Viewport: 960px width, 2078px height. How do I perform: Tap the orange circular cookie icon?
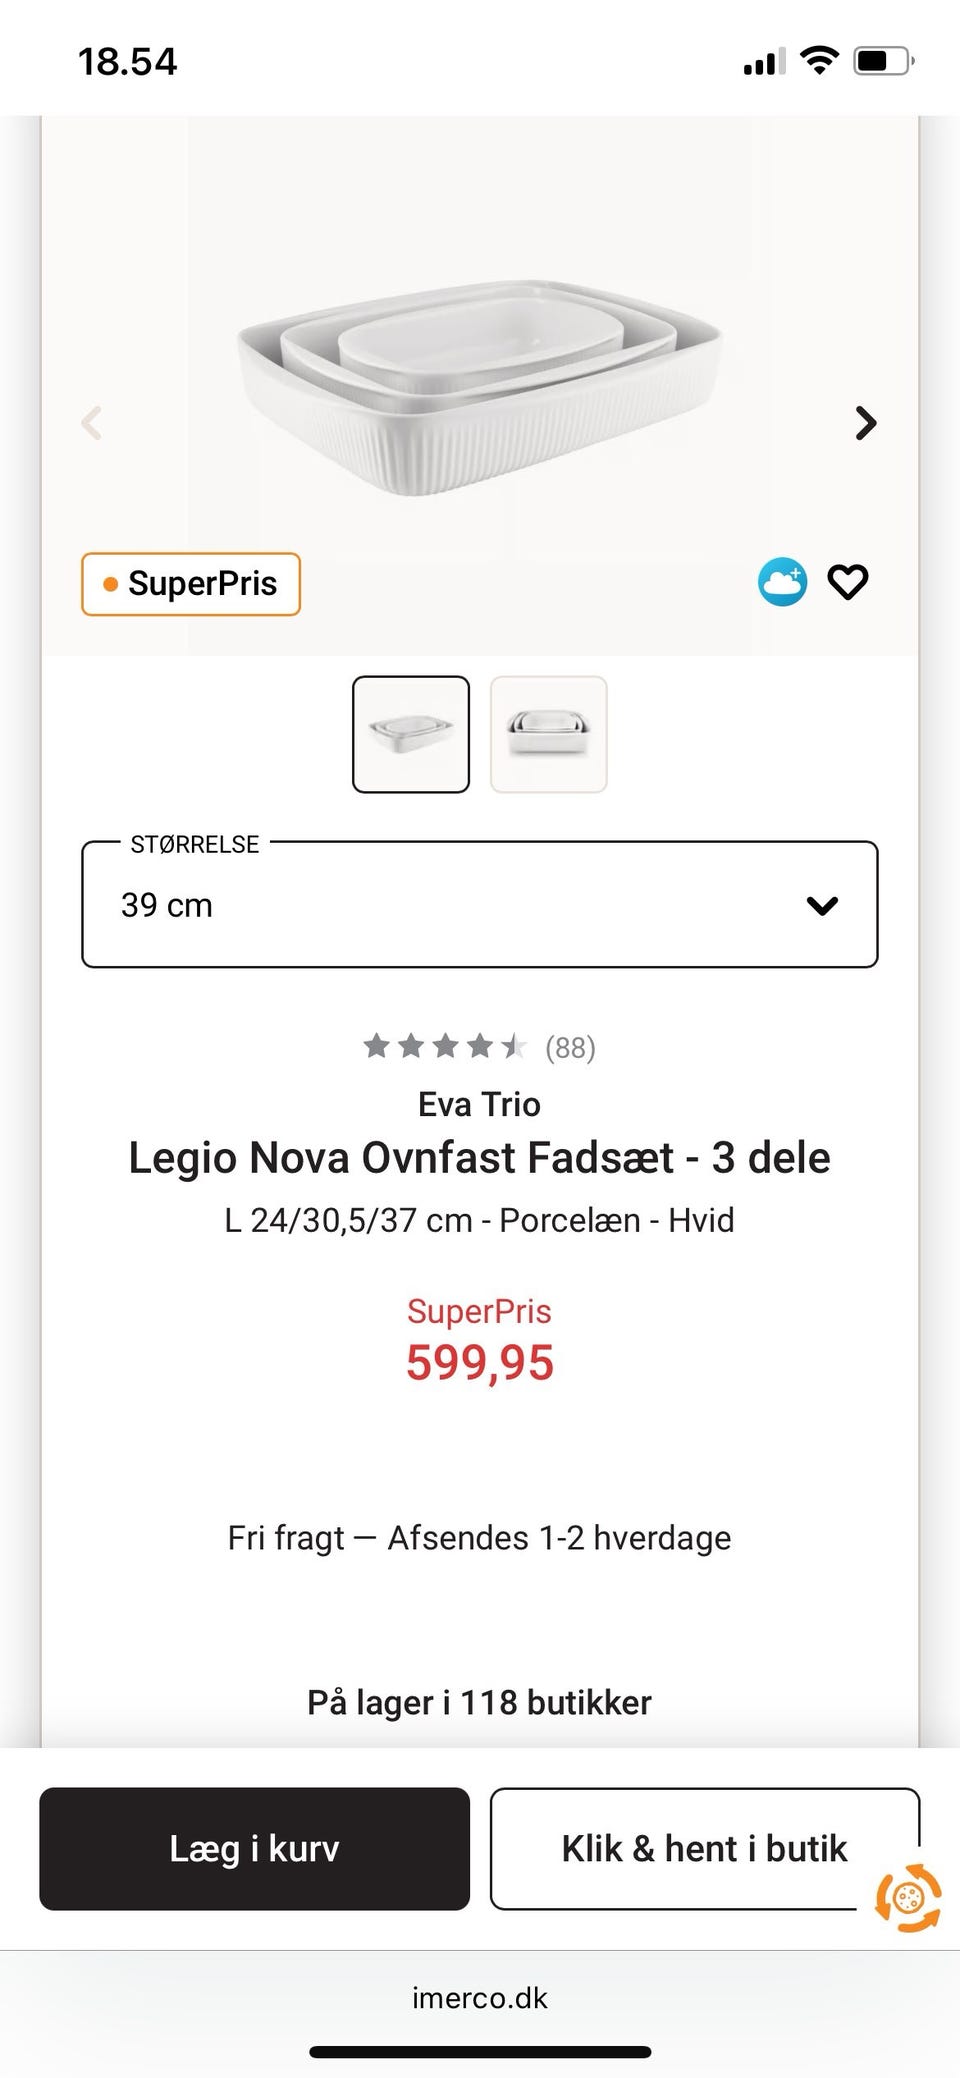pyautogui.click(x=907, y=1897)
